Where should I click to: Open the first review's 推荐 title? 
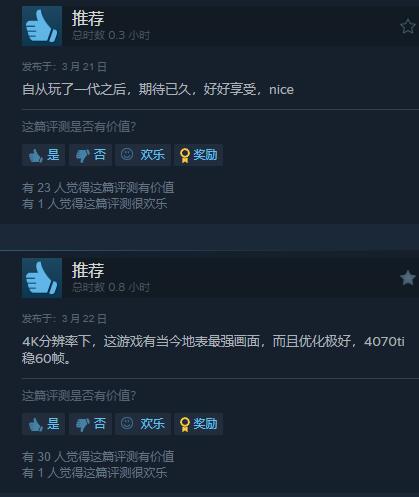tap(88, 18)
